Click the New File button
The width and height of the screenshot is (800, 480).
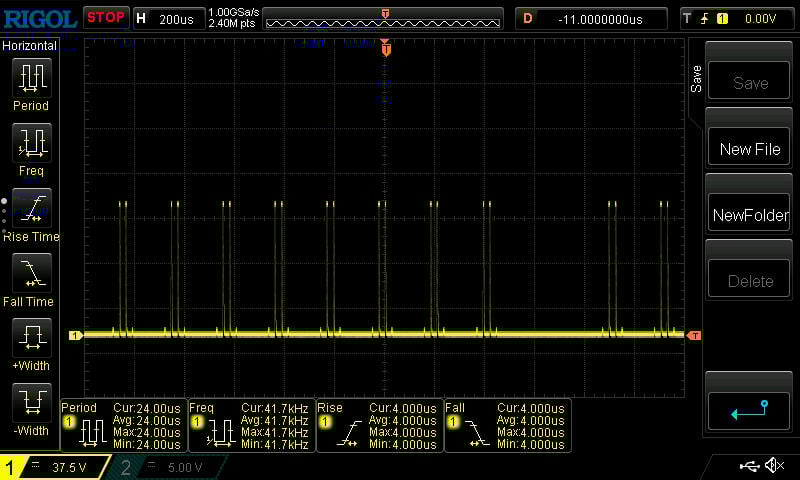point(749,148)
